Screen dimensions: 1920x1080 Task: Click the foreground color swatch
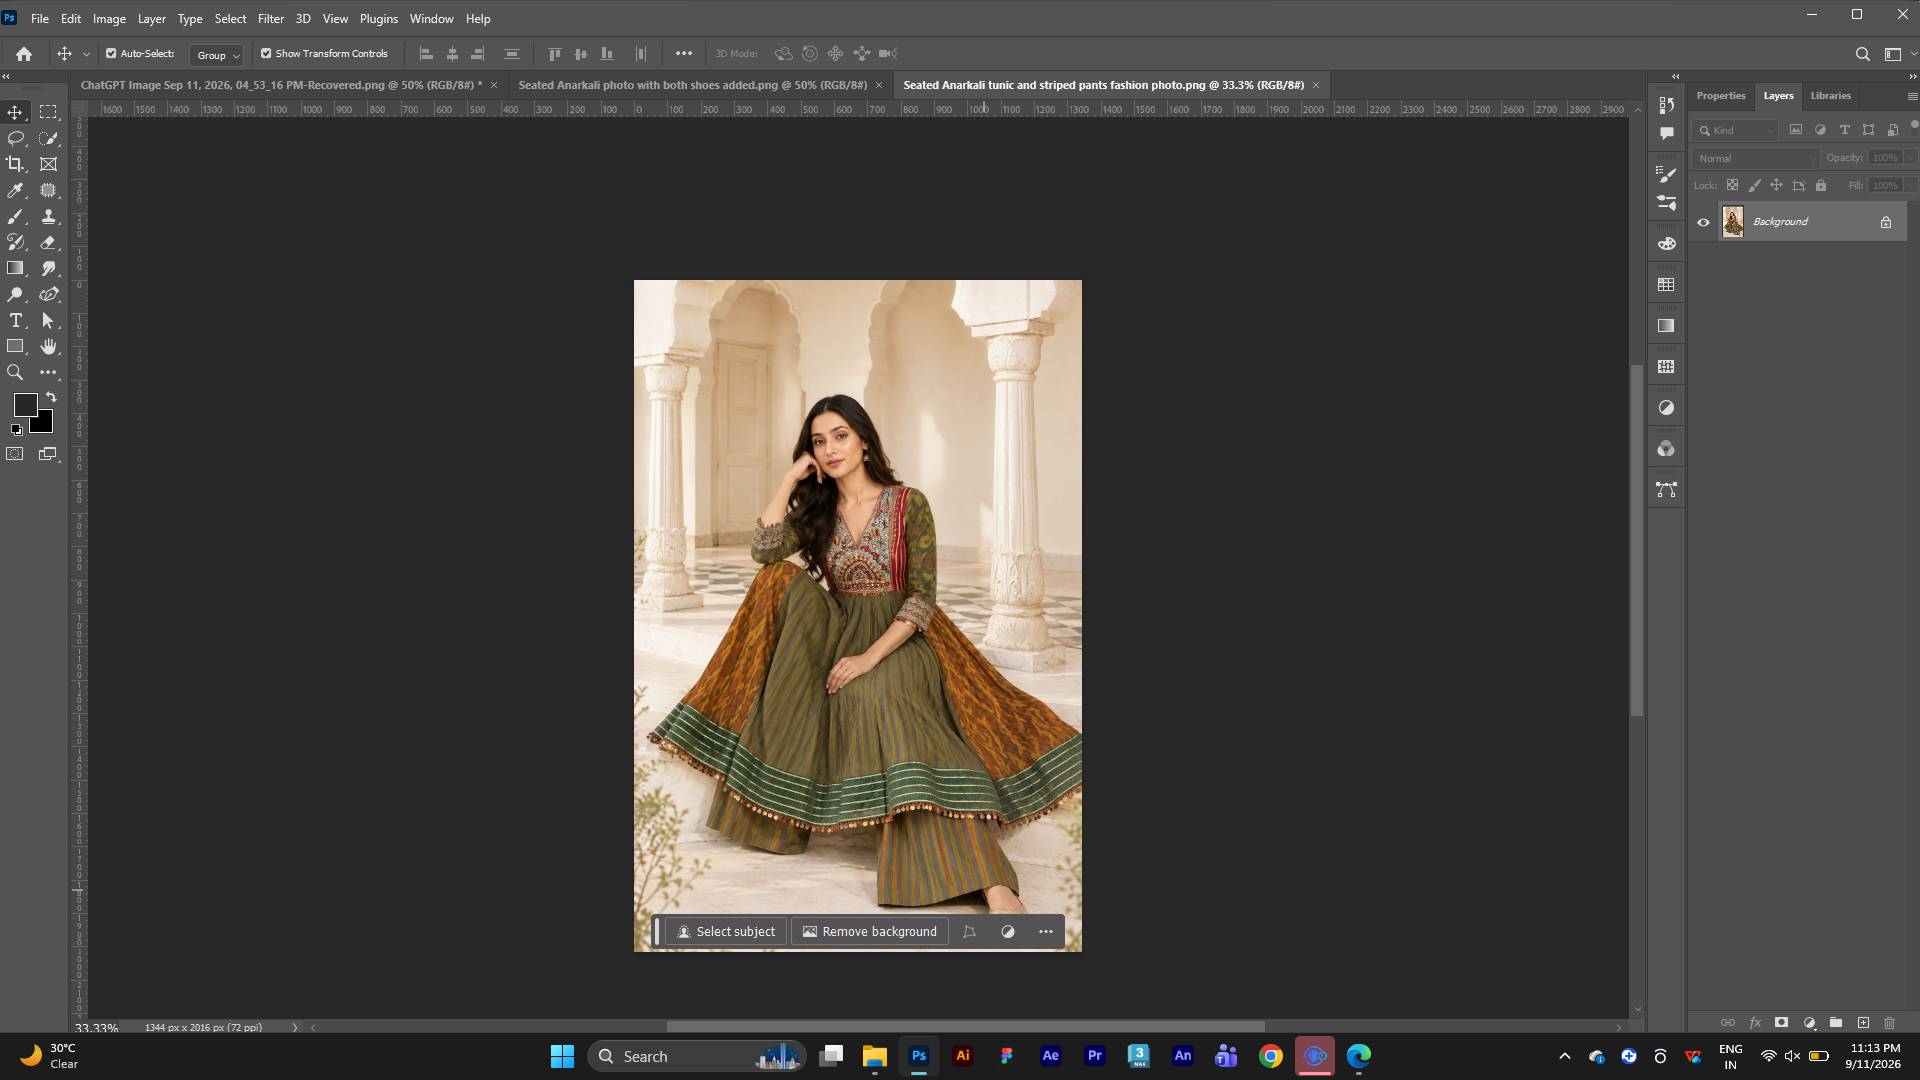point(25,405)
